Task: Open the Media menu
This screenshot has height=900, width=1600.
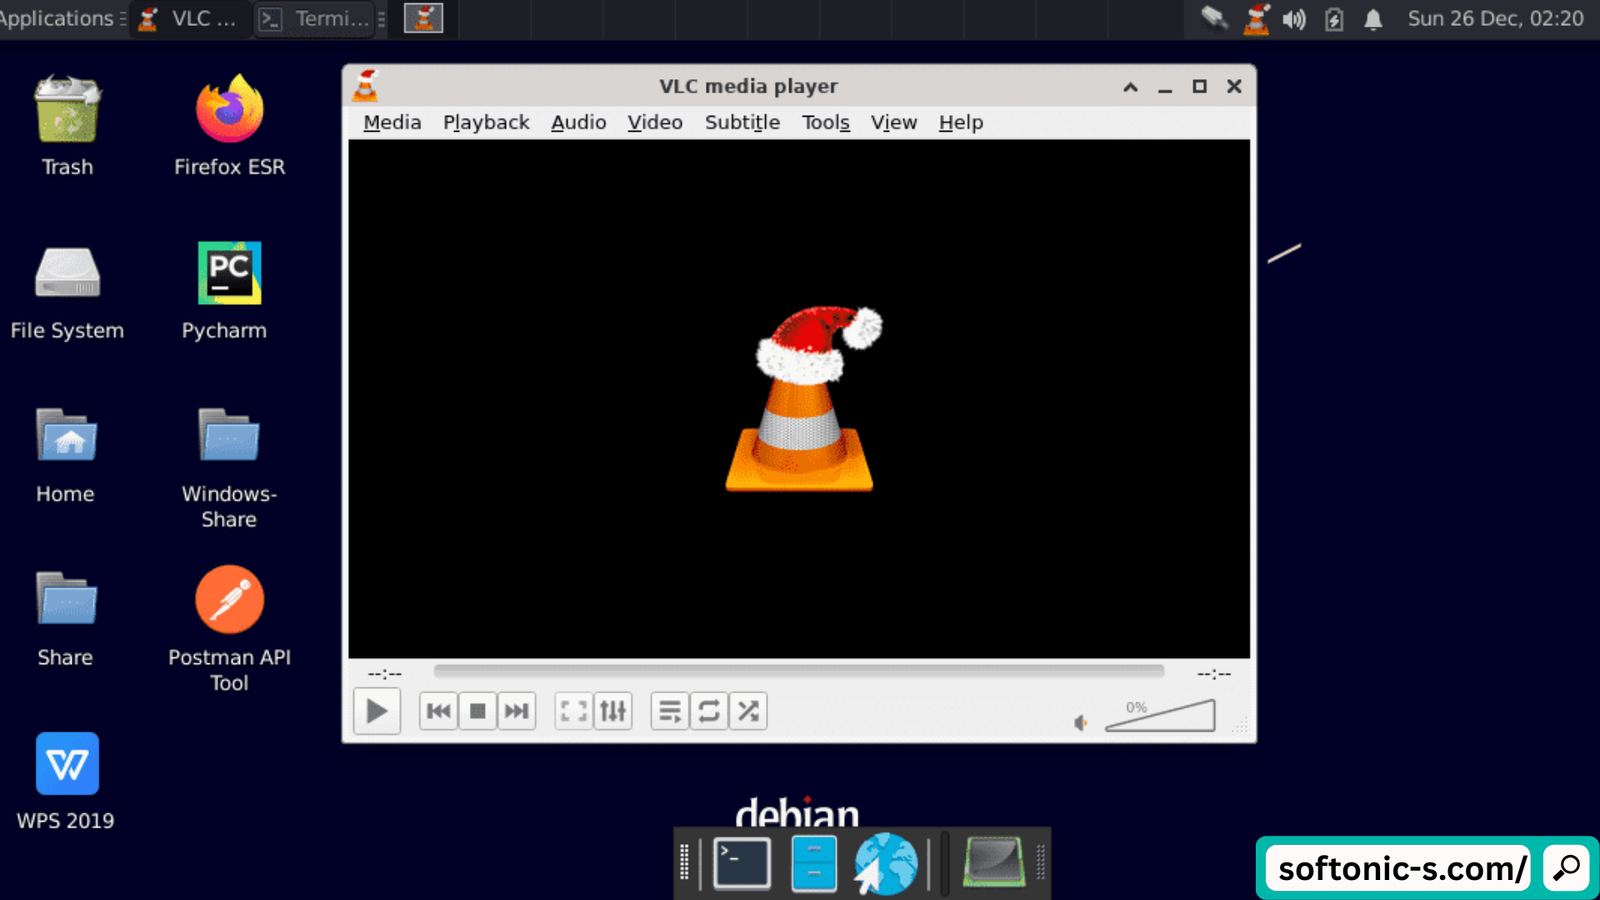Action: tap(392, 122)
